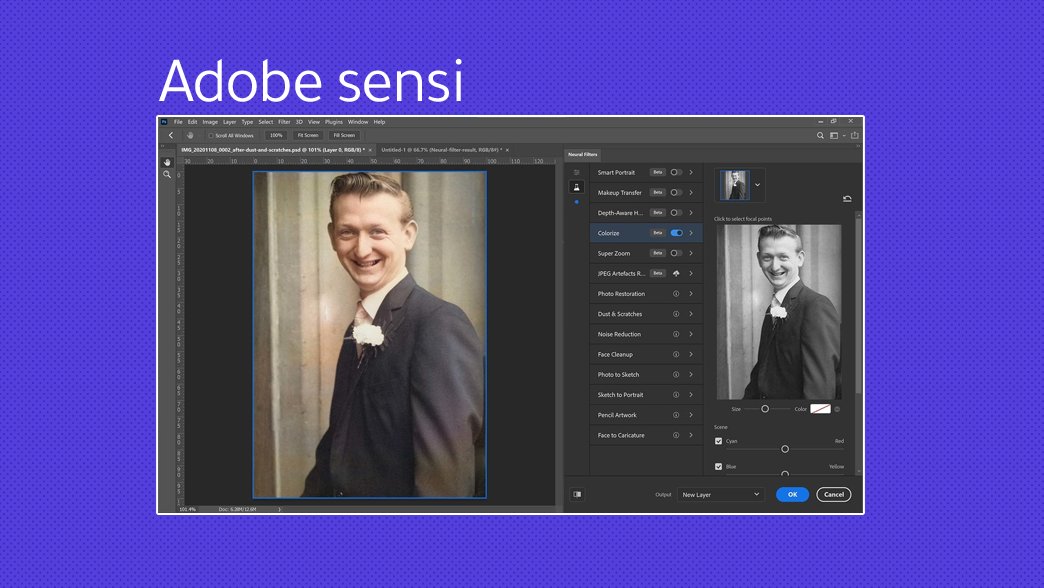Open the filter list sliders icon

coord(577,172)
